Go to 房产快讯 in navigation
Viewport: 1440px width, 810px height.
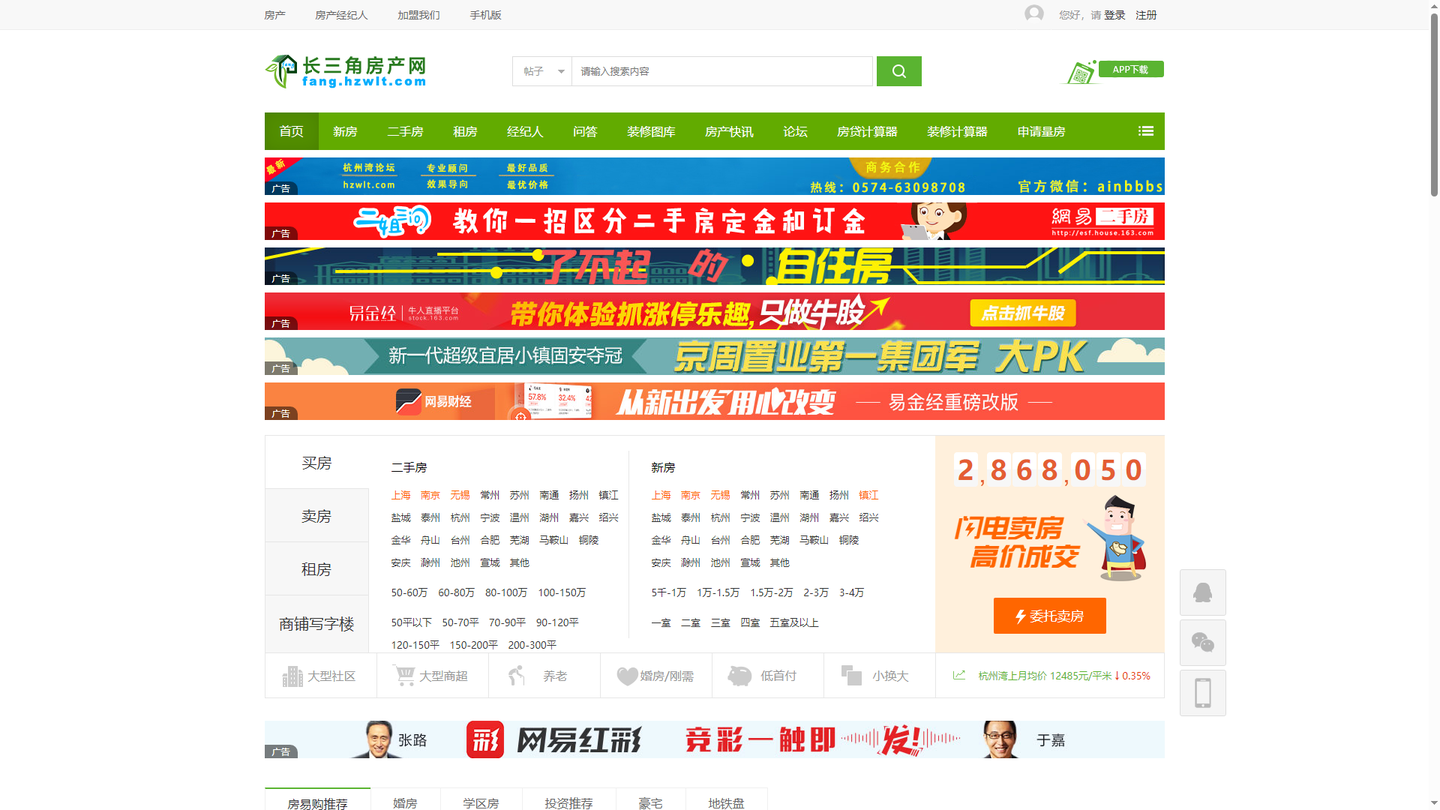click(x=729, y=131)
